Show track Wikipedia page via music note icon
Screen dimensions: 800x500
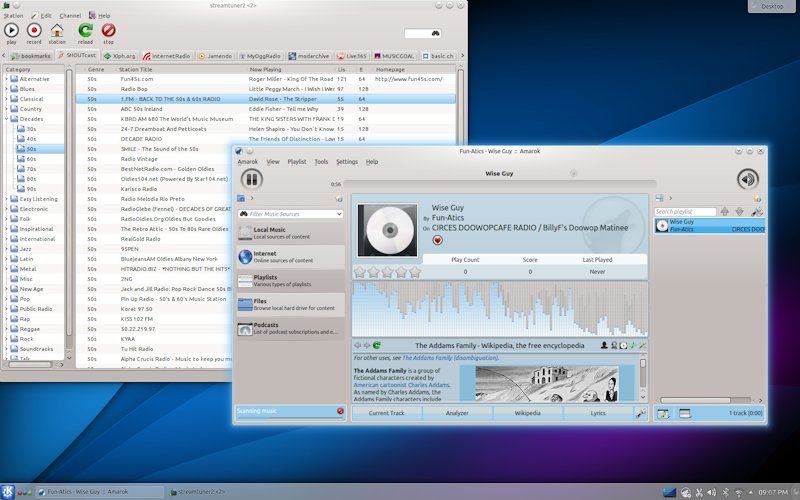tap(633, 345)
